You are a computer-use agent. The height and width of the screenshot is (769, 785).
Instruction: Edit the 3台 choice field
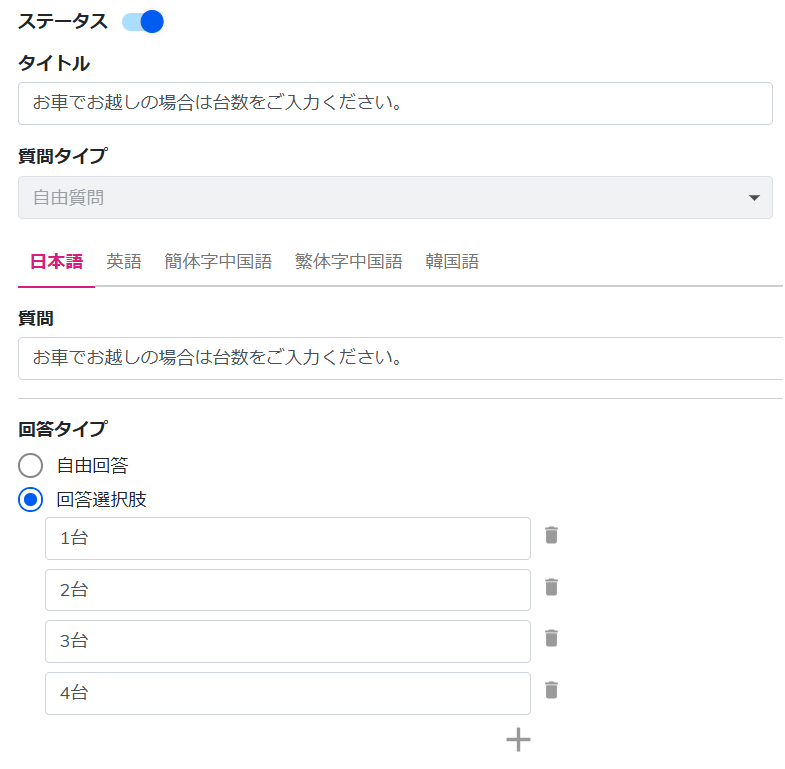(288, 641)
